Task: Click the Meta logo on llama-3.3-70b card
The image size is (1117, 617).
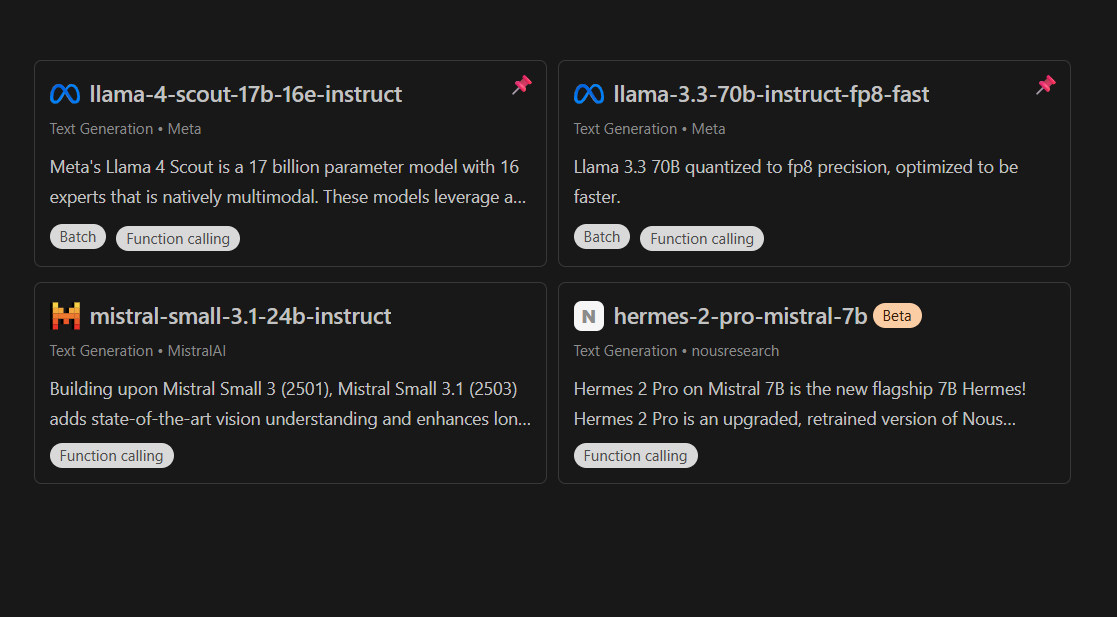Action: click(x=589, y=94)
